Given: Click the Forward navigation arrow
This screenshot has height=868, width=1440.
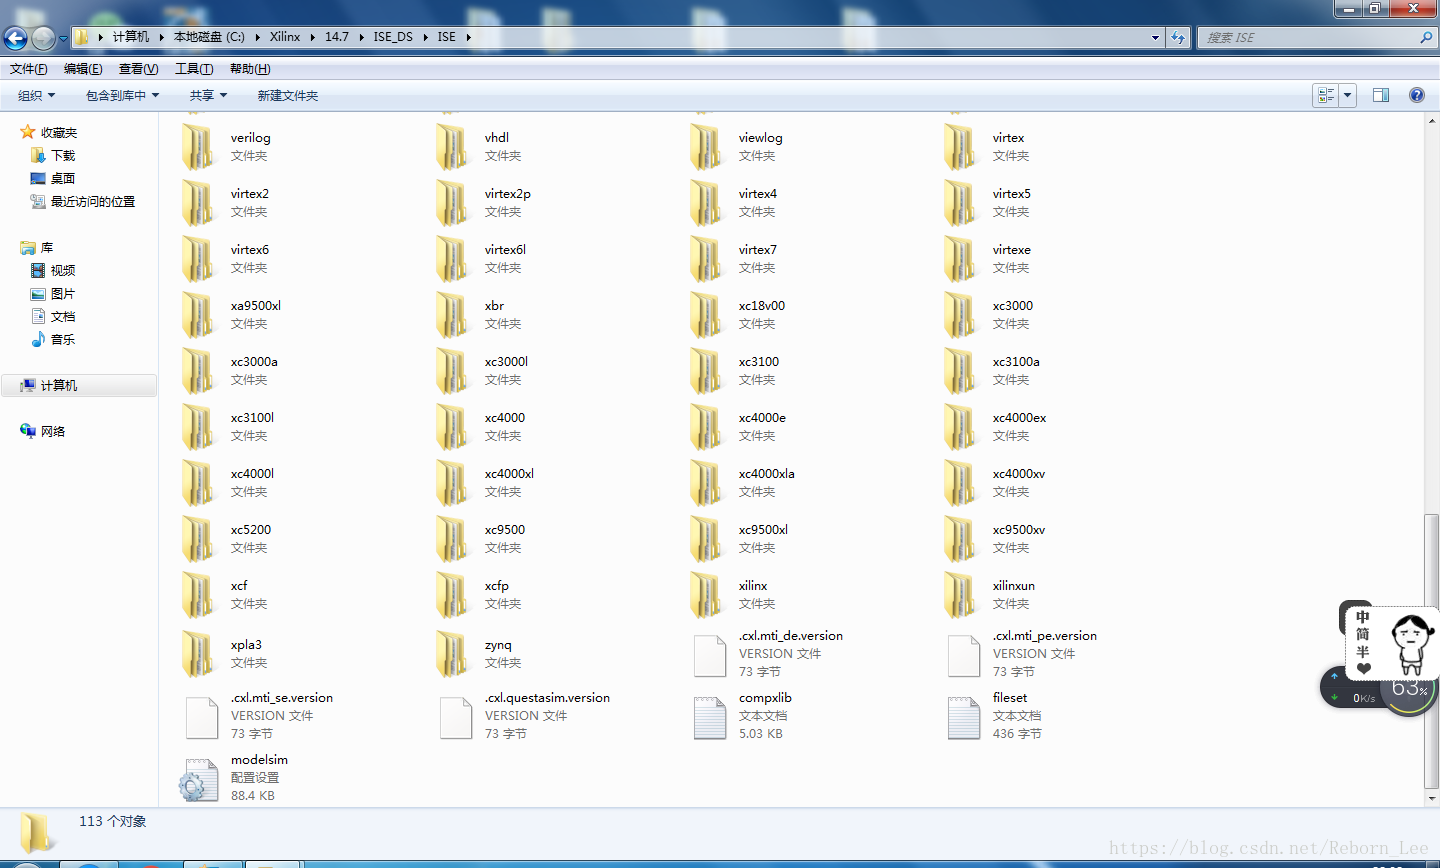Looking at the screenshot, I should (43, 38).
